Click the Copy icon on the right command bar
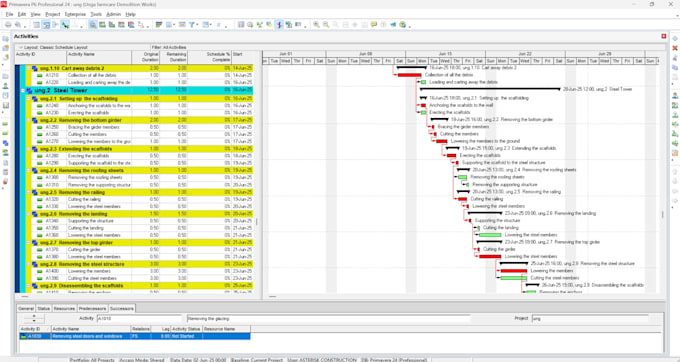Image resolution: width=680 pixels, height=362 pixels. click(675, 68)
